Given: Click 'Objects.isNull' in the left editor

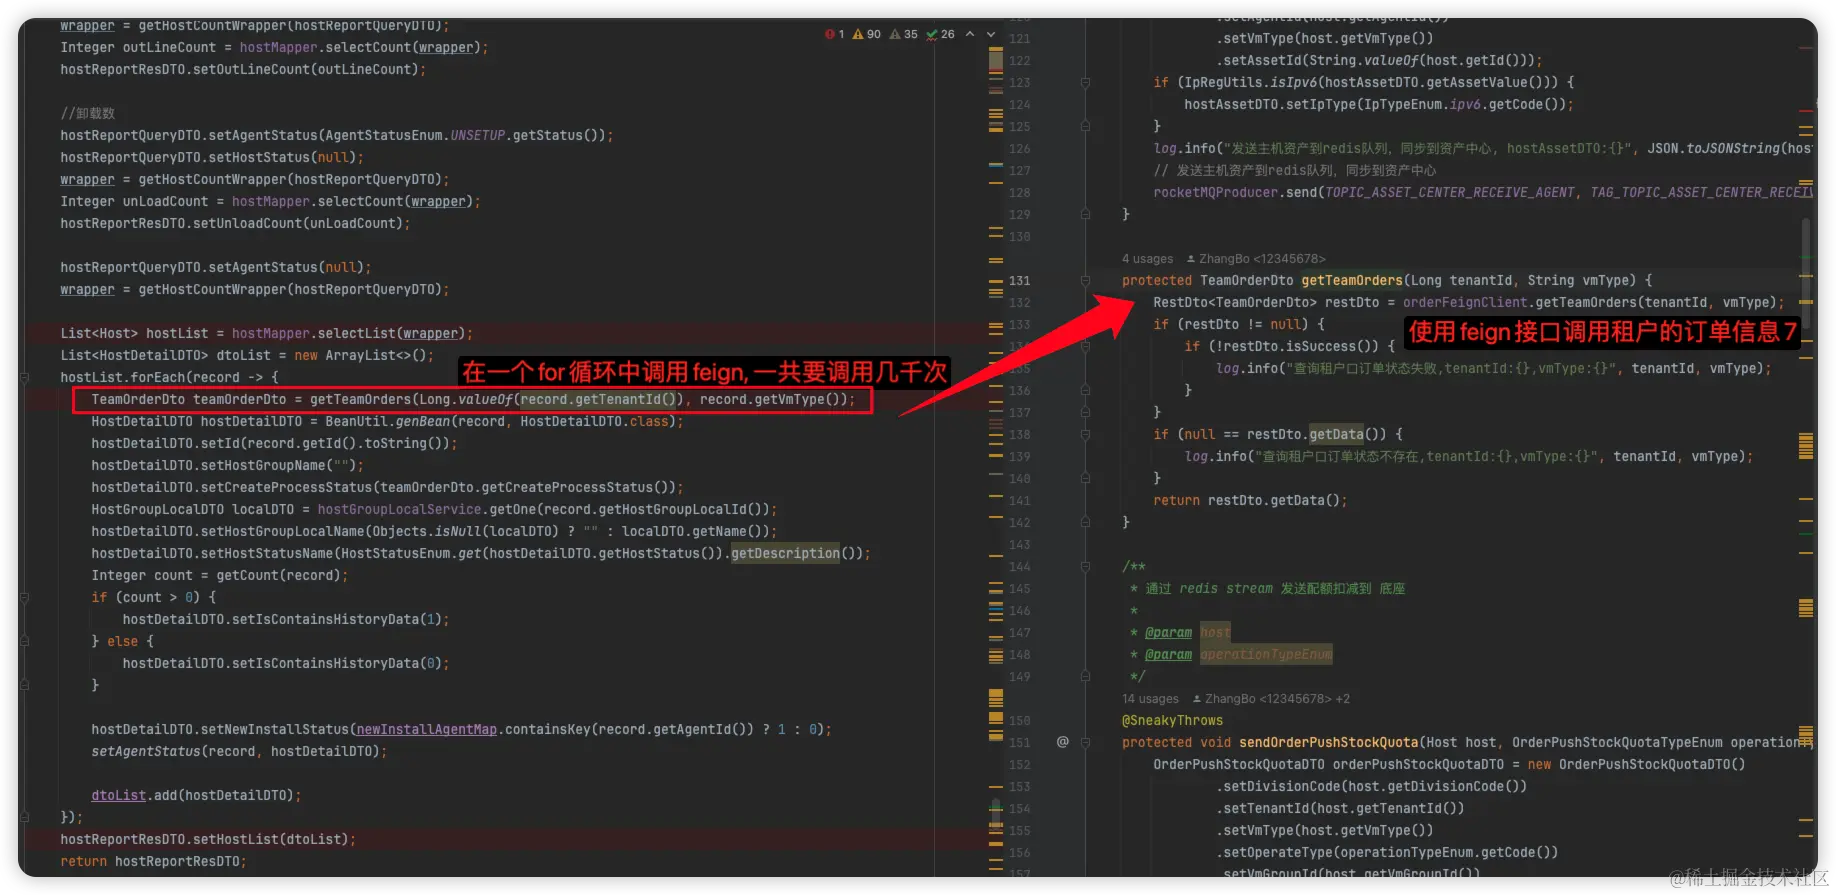Looking at the screenshot, I should pos(426,532).
